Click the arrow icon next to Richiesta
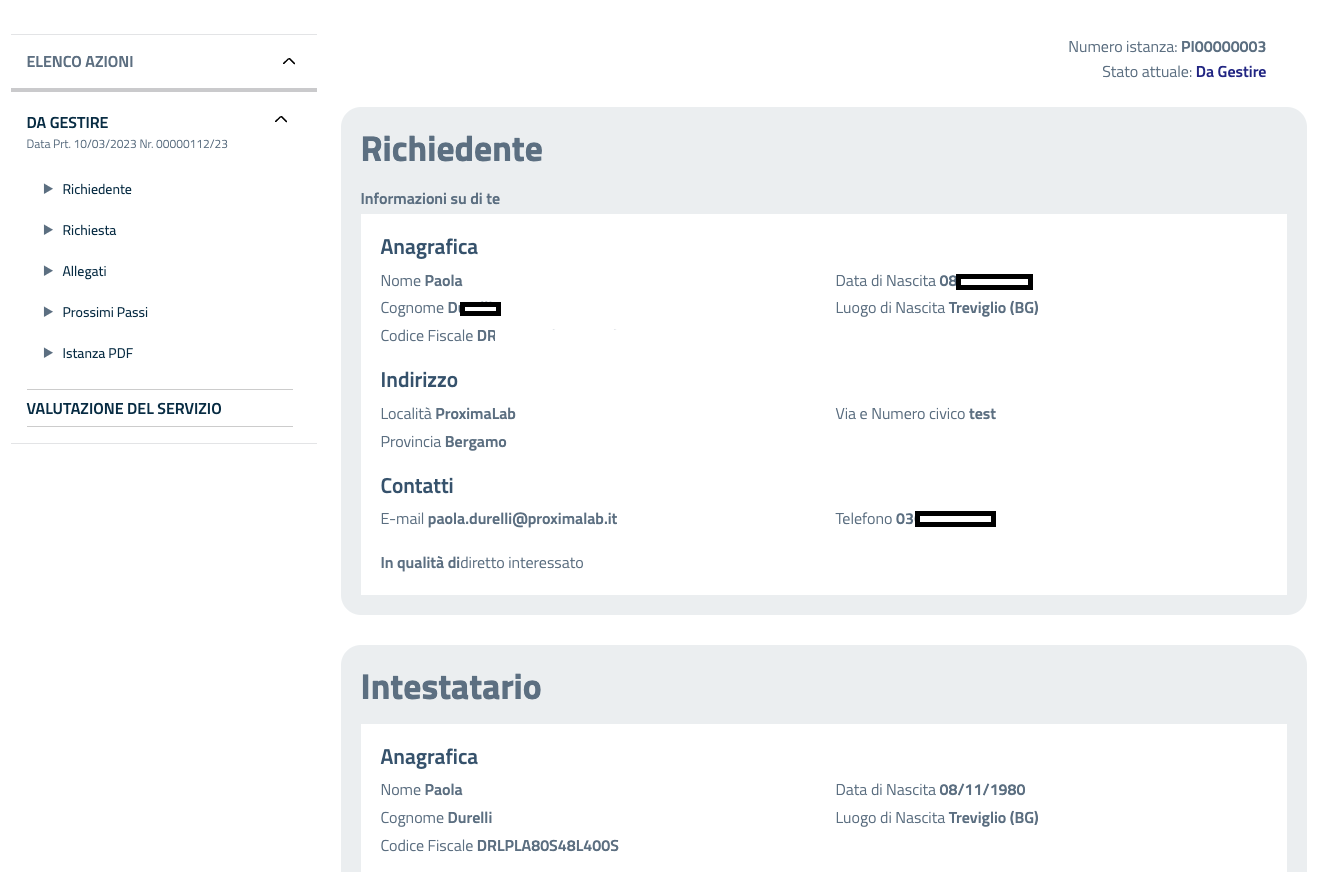This screenshot has width=1317, height=872. [x=48, y=230]
